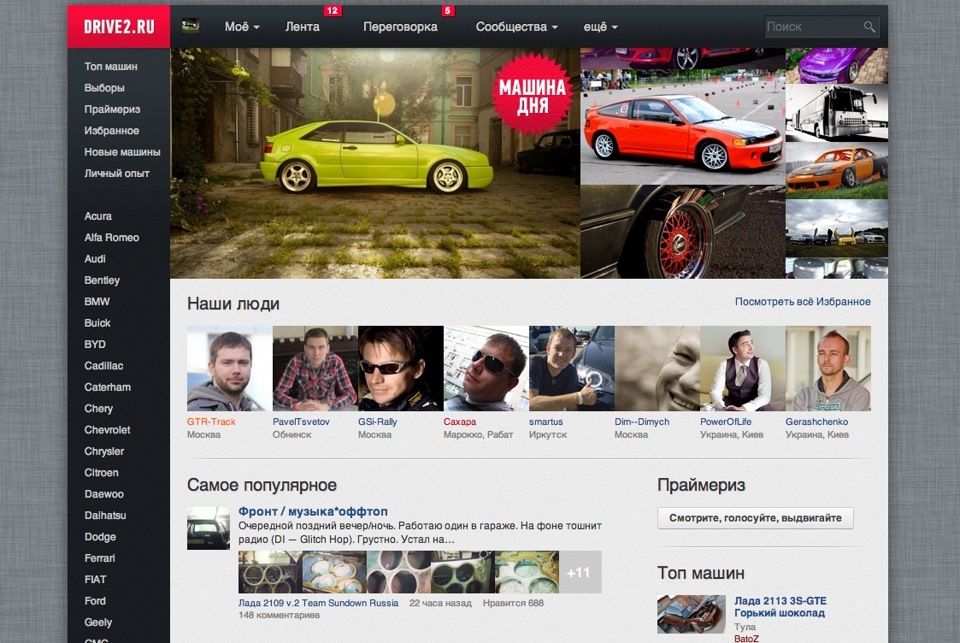Image resolution: width=960 pixels, height=643 pixels.
Task: Select Acura brand in sidebar
Action: click(98, 216)
